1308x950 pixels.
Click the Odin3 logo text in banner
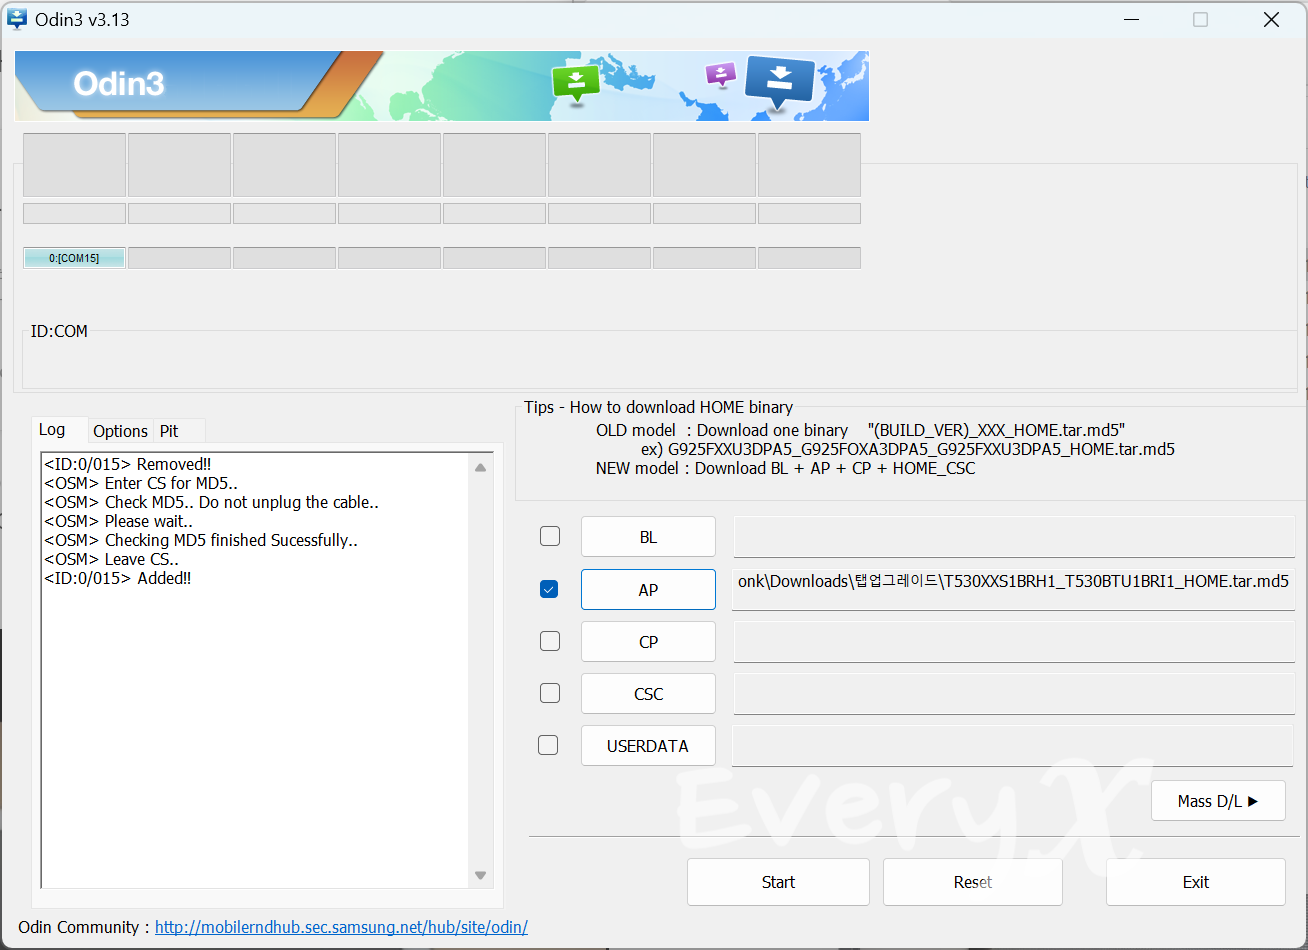118,84
